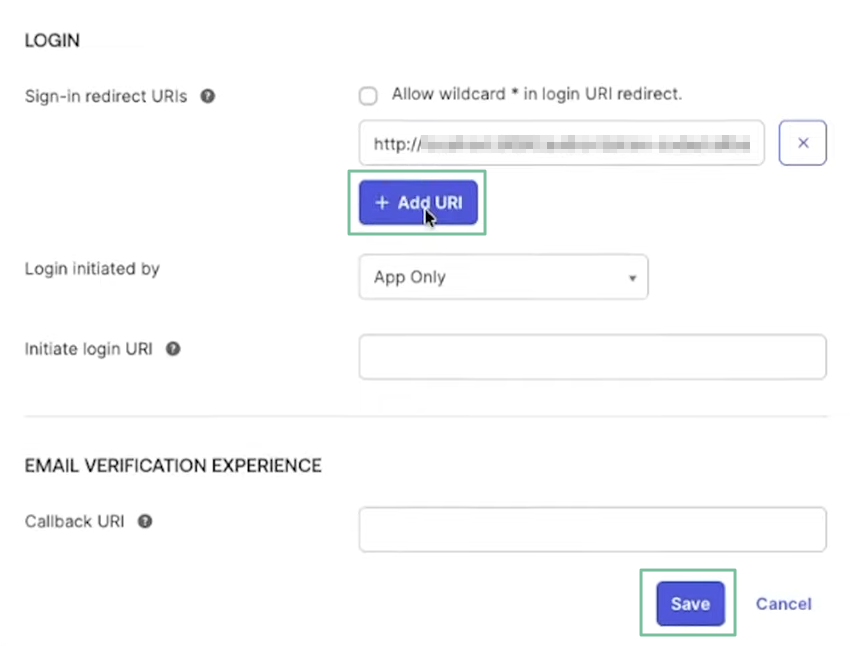Click the 'Sign-in redirect URIs' label
This screenshot has width=850, height=646.
click(x=106, y=97)
